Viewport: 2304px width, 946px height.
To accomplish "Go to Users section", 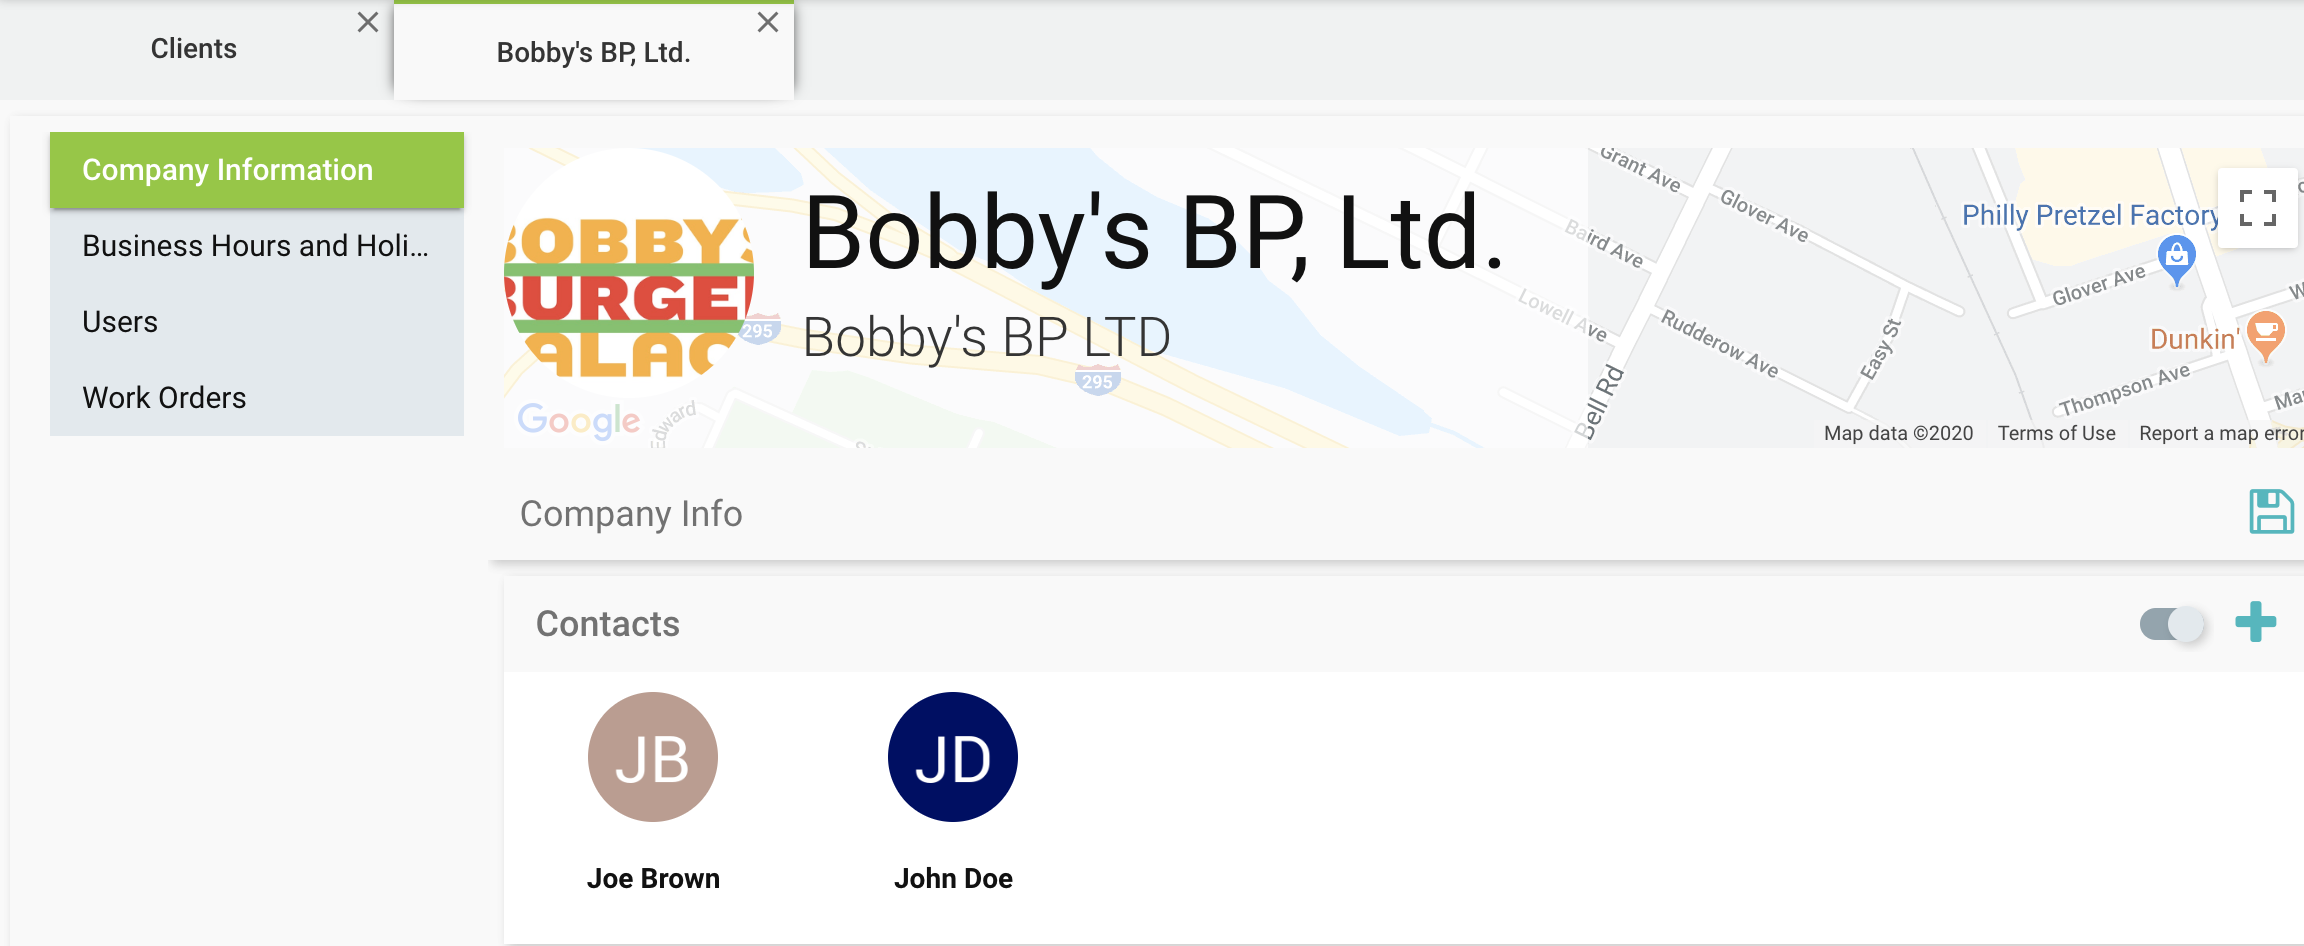I will tap(257, 322).
